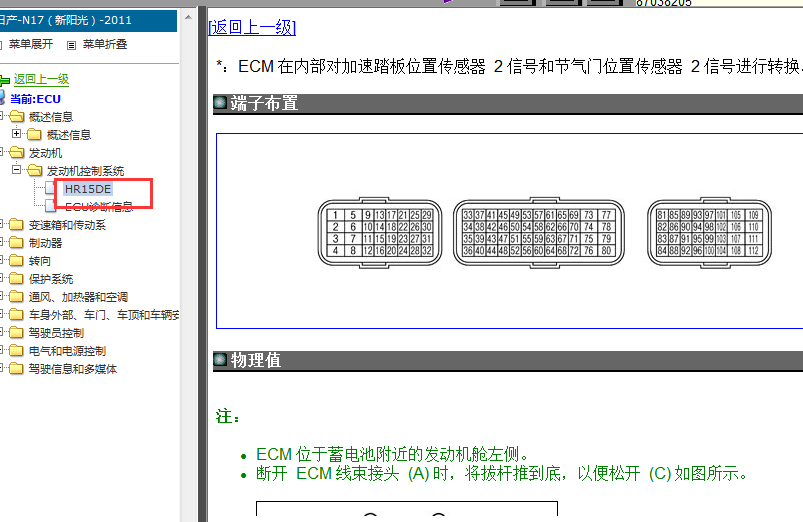Viewport: 803px width, 522px height.
Task: Click the 通风、加热器和空调 folder icon
Action: [x=16, y=297]
